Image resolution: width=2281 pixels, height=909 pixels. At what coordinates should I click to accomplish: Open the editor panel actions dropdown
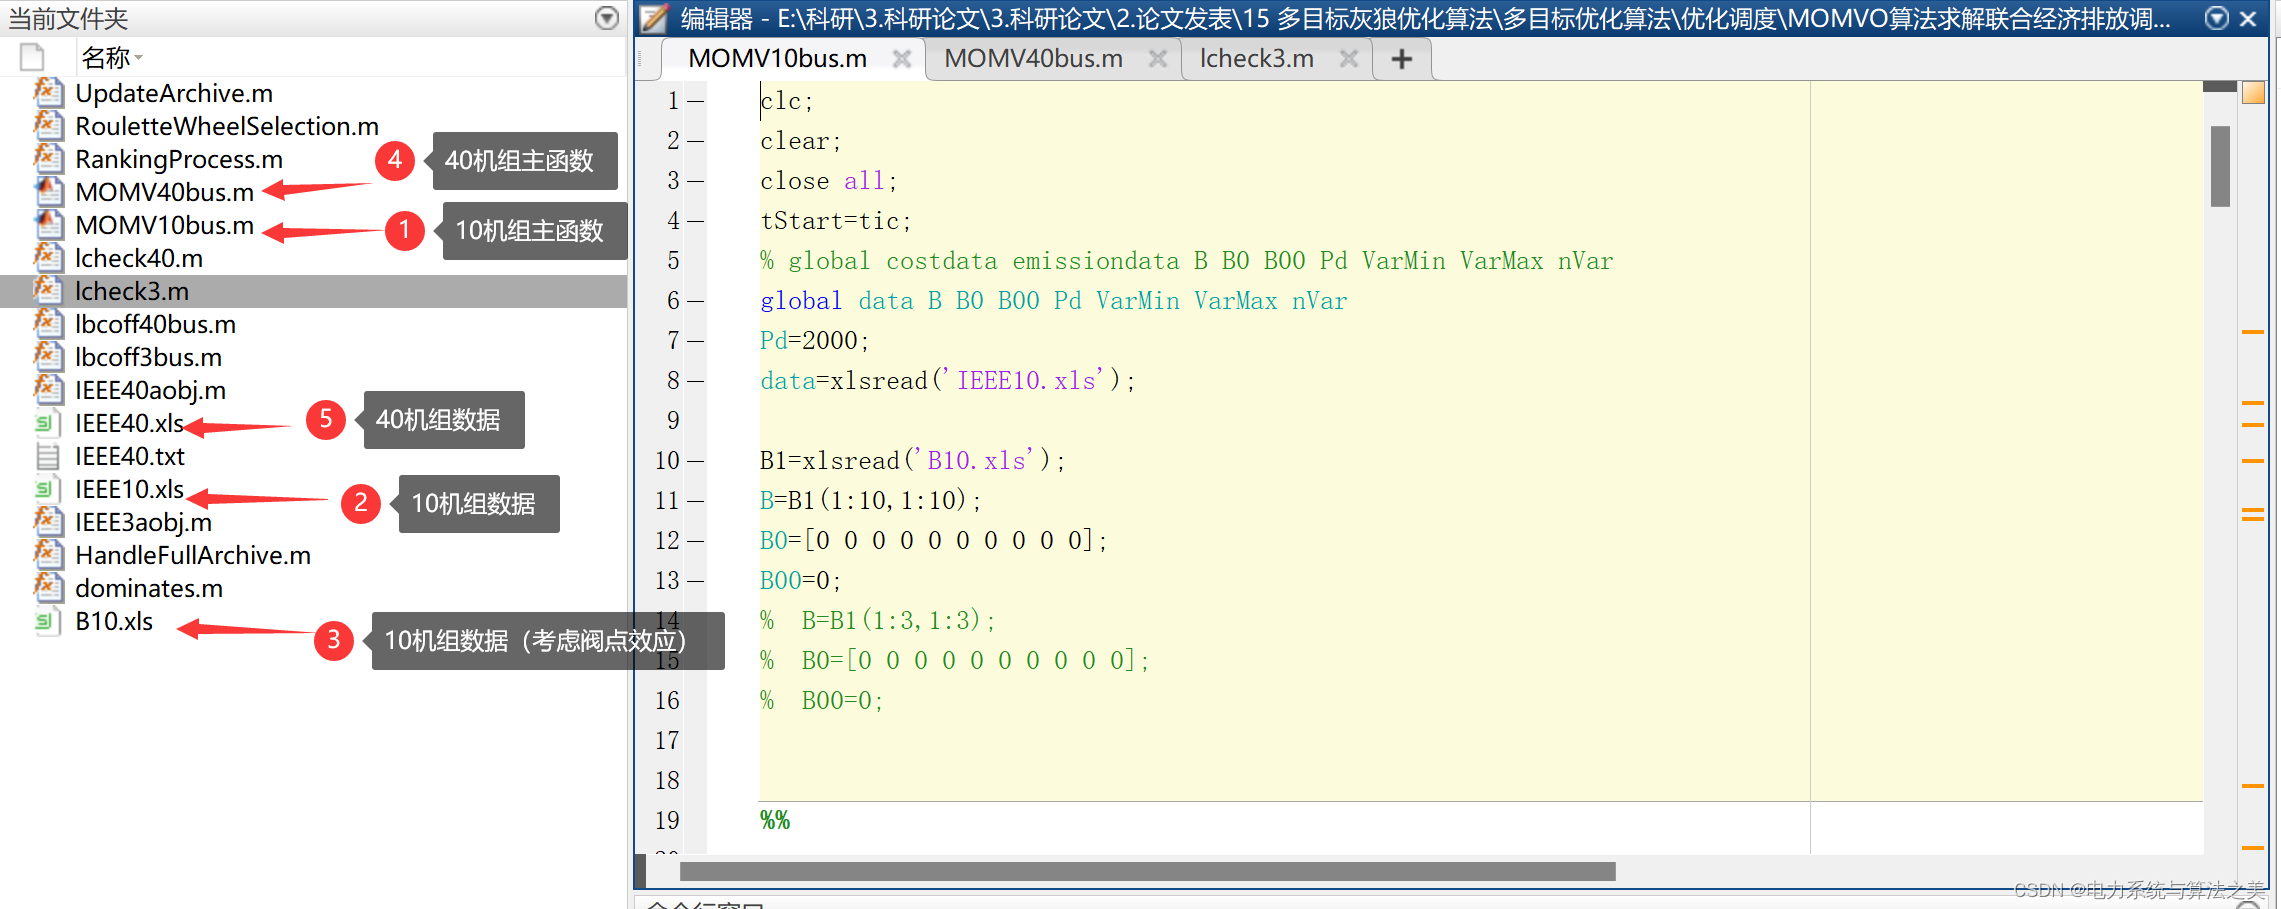click(2217, 18)
